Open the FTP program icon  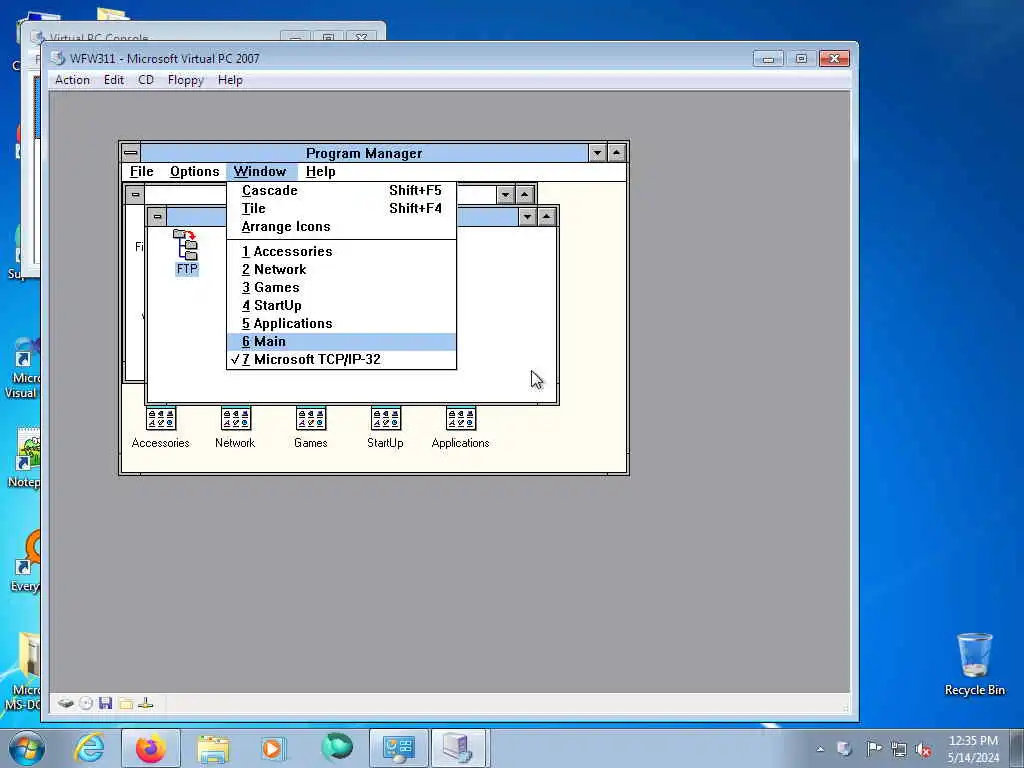tap(187, 252)
